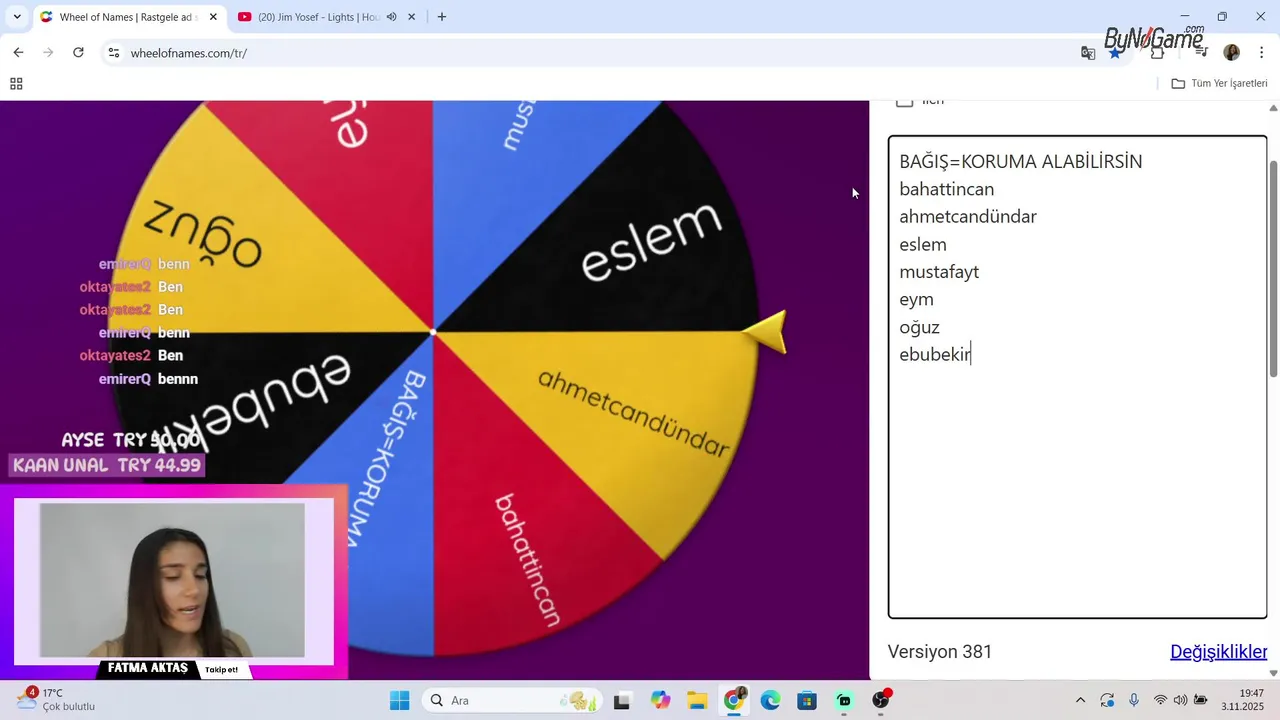
Task: Click the bahattincan entry in list
Action: click(x=946, y=189)
